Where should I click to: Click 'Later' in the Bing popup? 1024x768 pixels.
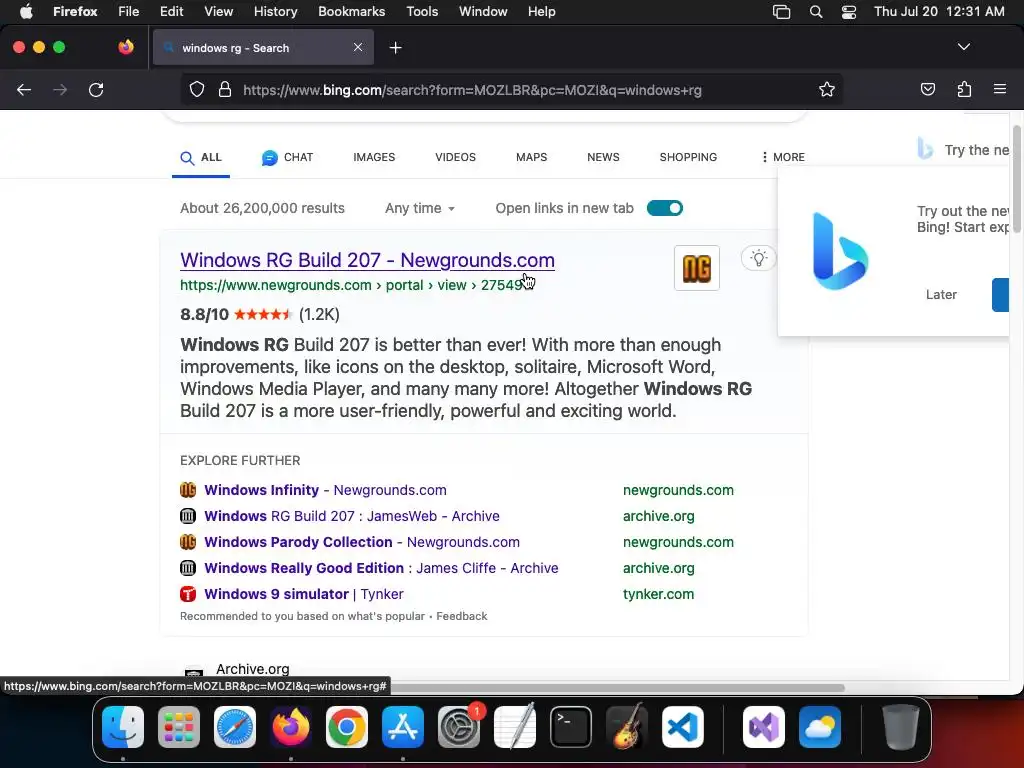pyautogui.click(x=941, y=295)
